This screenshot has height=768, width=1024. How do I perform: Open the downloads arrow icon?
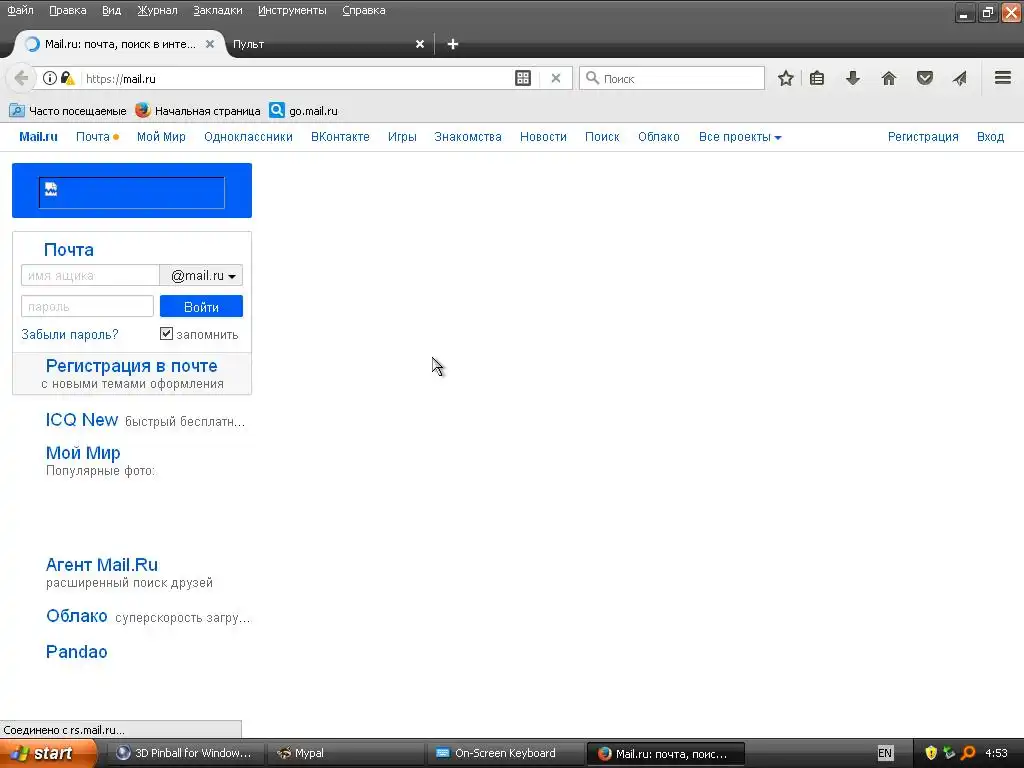click(x=853, y=78)
